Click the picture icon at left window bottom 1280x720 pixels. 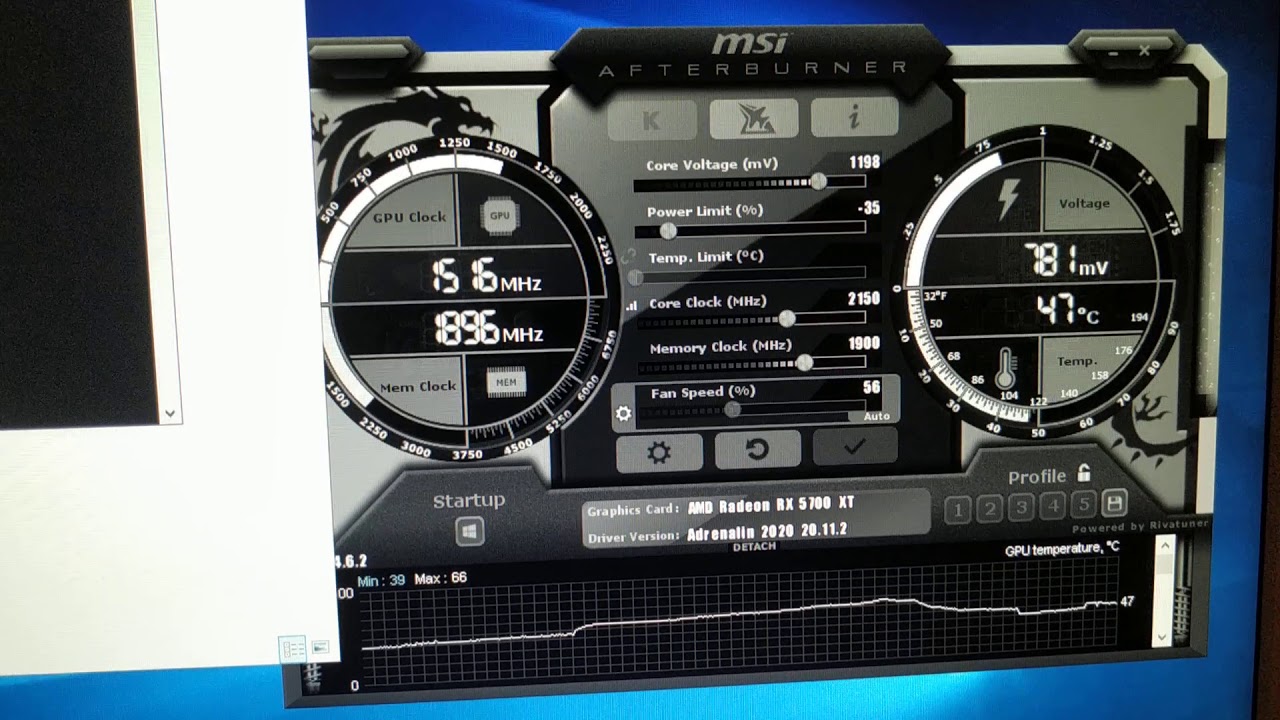click(320, 648)
